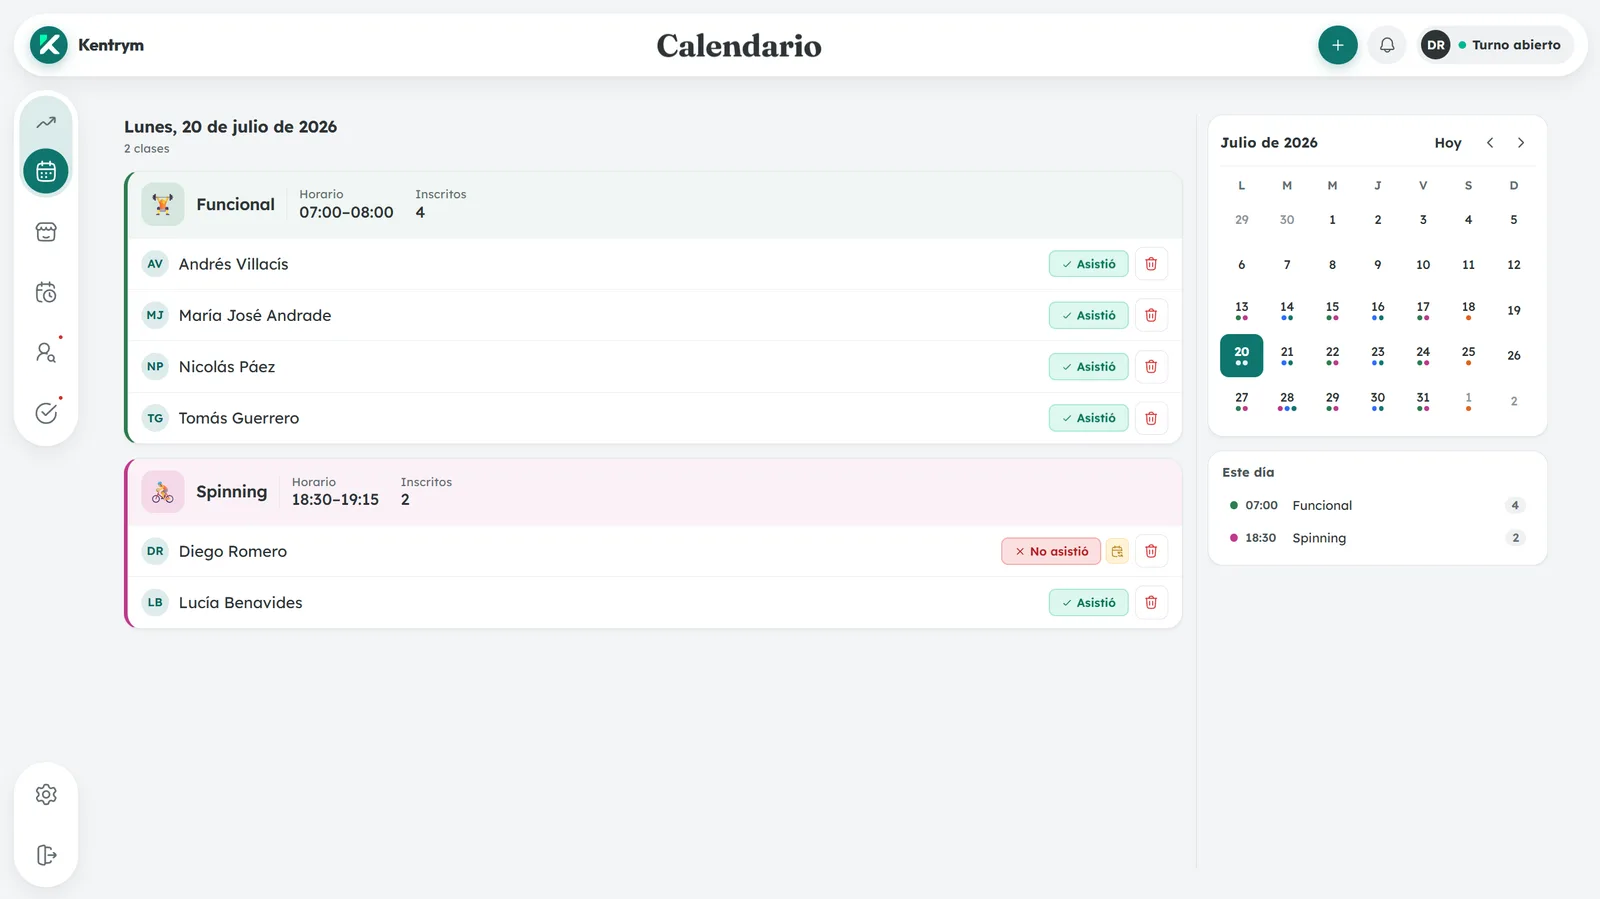This screenshot has width=1600, height=899.
Task: Click the AV avatar badge
Action: 155,264
